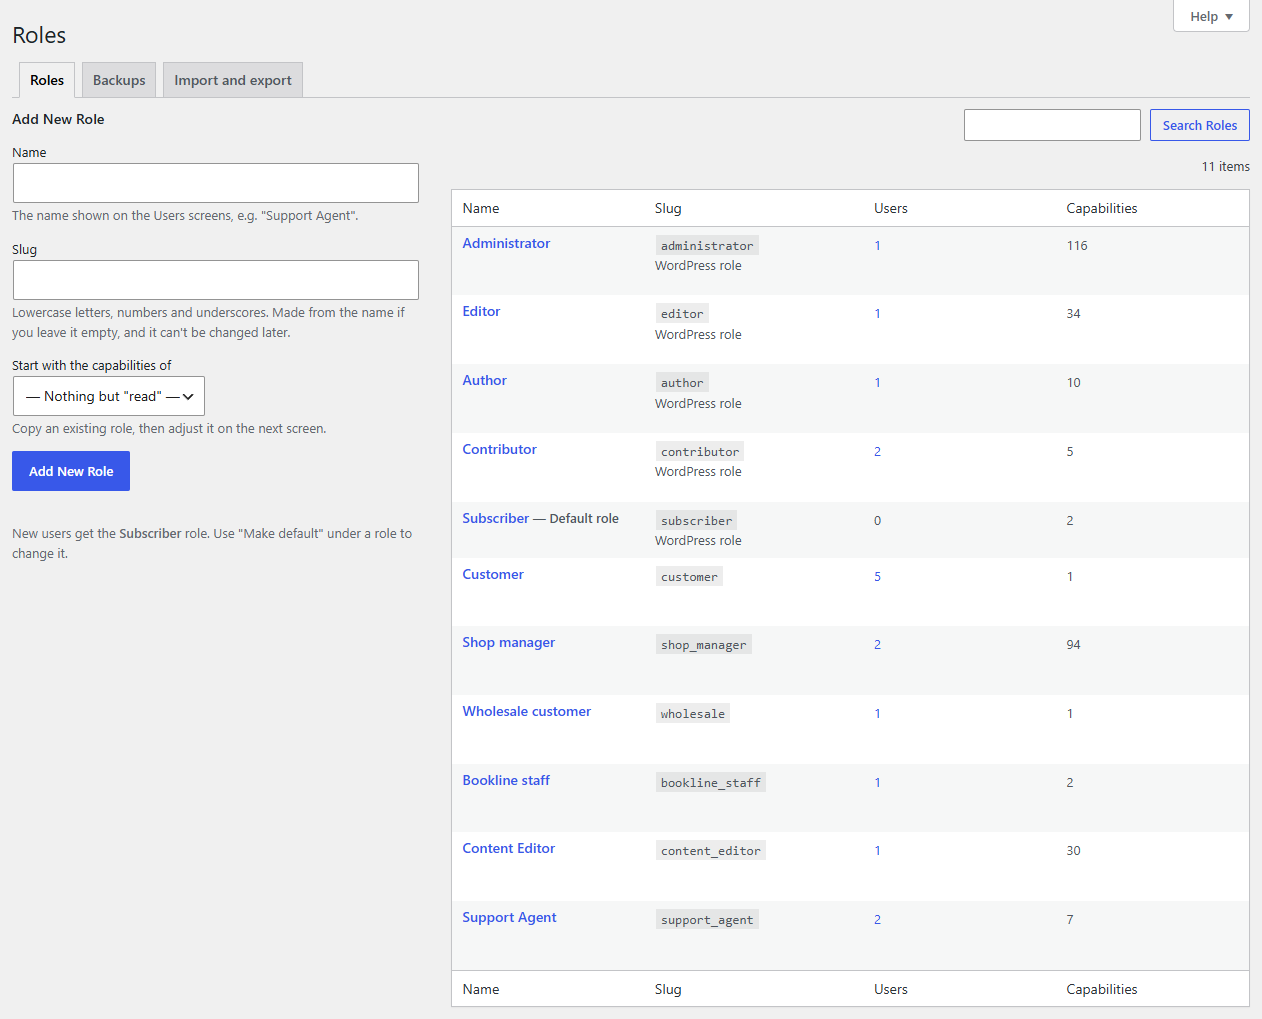Click the top Capabilities column header
Screen dimensions: 1262x1019
pos(1101,208)
